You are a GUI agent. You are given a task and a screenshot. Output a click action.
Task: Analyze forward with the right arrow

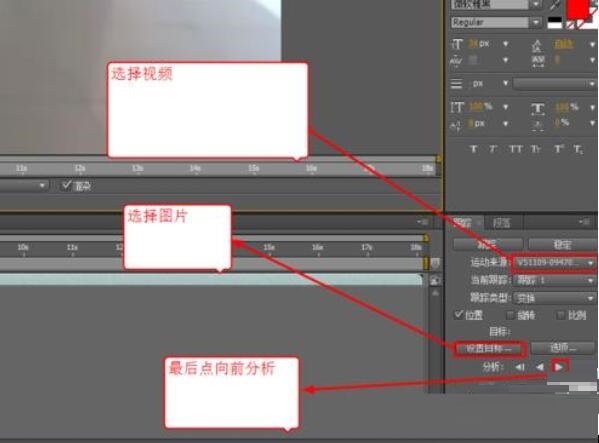pos(559,367)
